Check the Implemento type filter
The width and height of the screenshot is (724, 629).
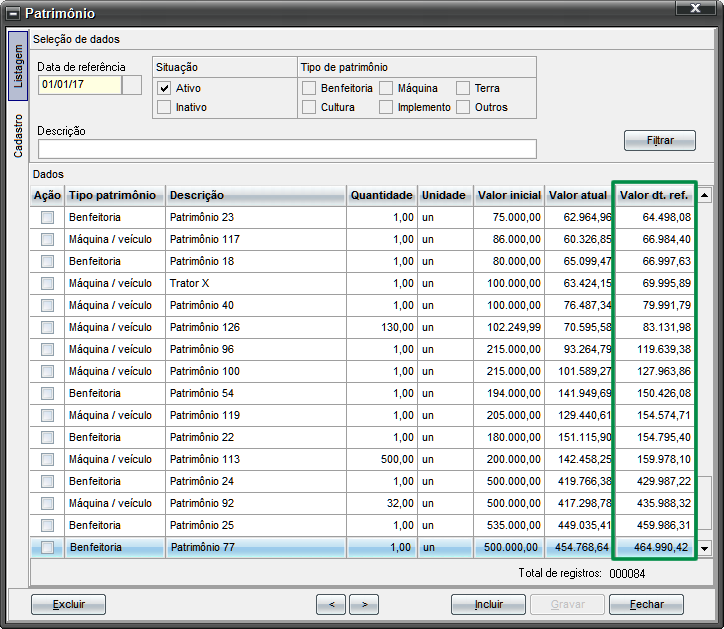coord(386,107)
